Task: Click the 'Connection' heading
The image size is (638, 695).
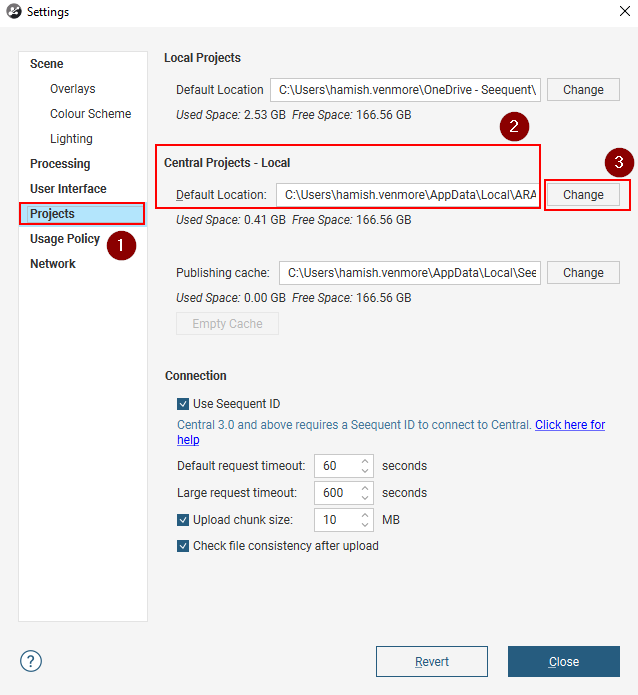Action: (x=196, y=375)
